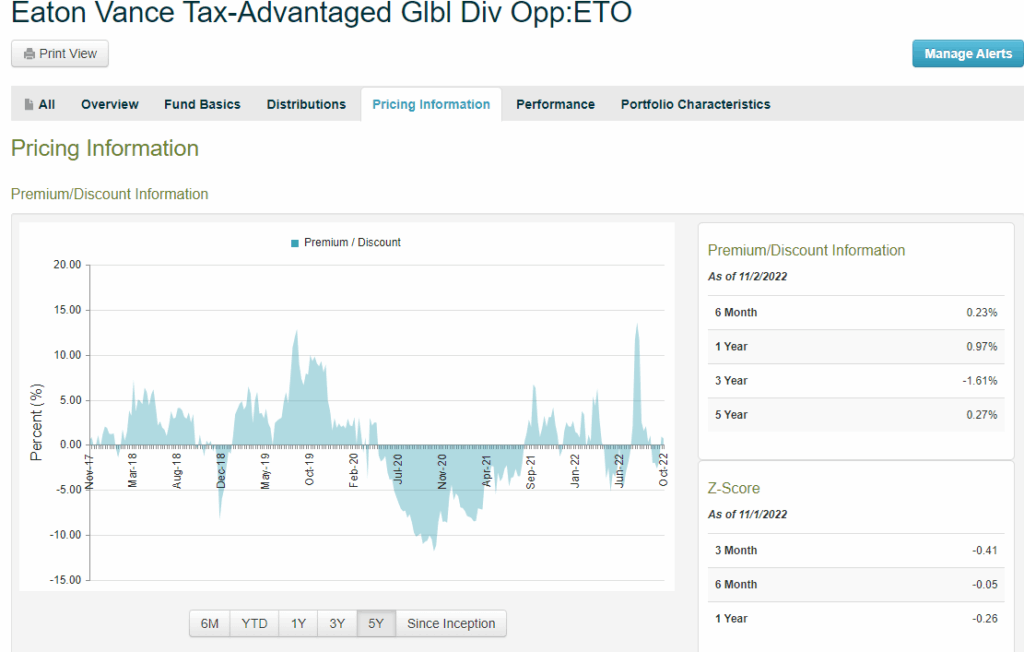Click the Pricing Information page heading

click(104, 148)
